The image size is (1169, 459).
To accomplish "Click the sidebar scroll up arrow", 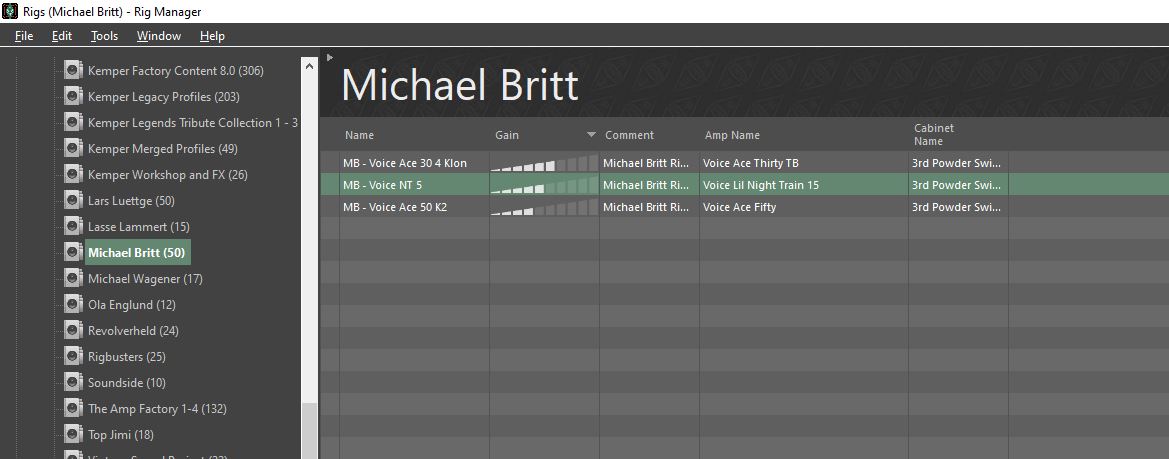I will 309,66.
